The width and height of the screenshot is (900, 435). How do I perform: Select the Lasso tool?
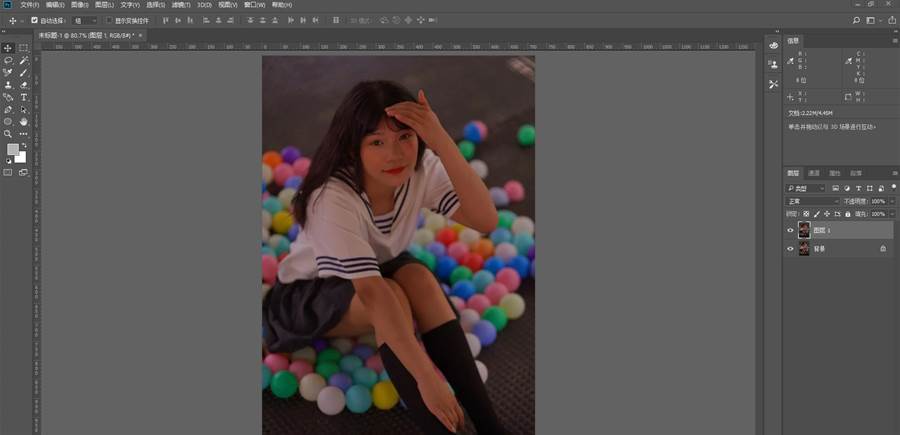(8, 60)
